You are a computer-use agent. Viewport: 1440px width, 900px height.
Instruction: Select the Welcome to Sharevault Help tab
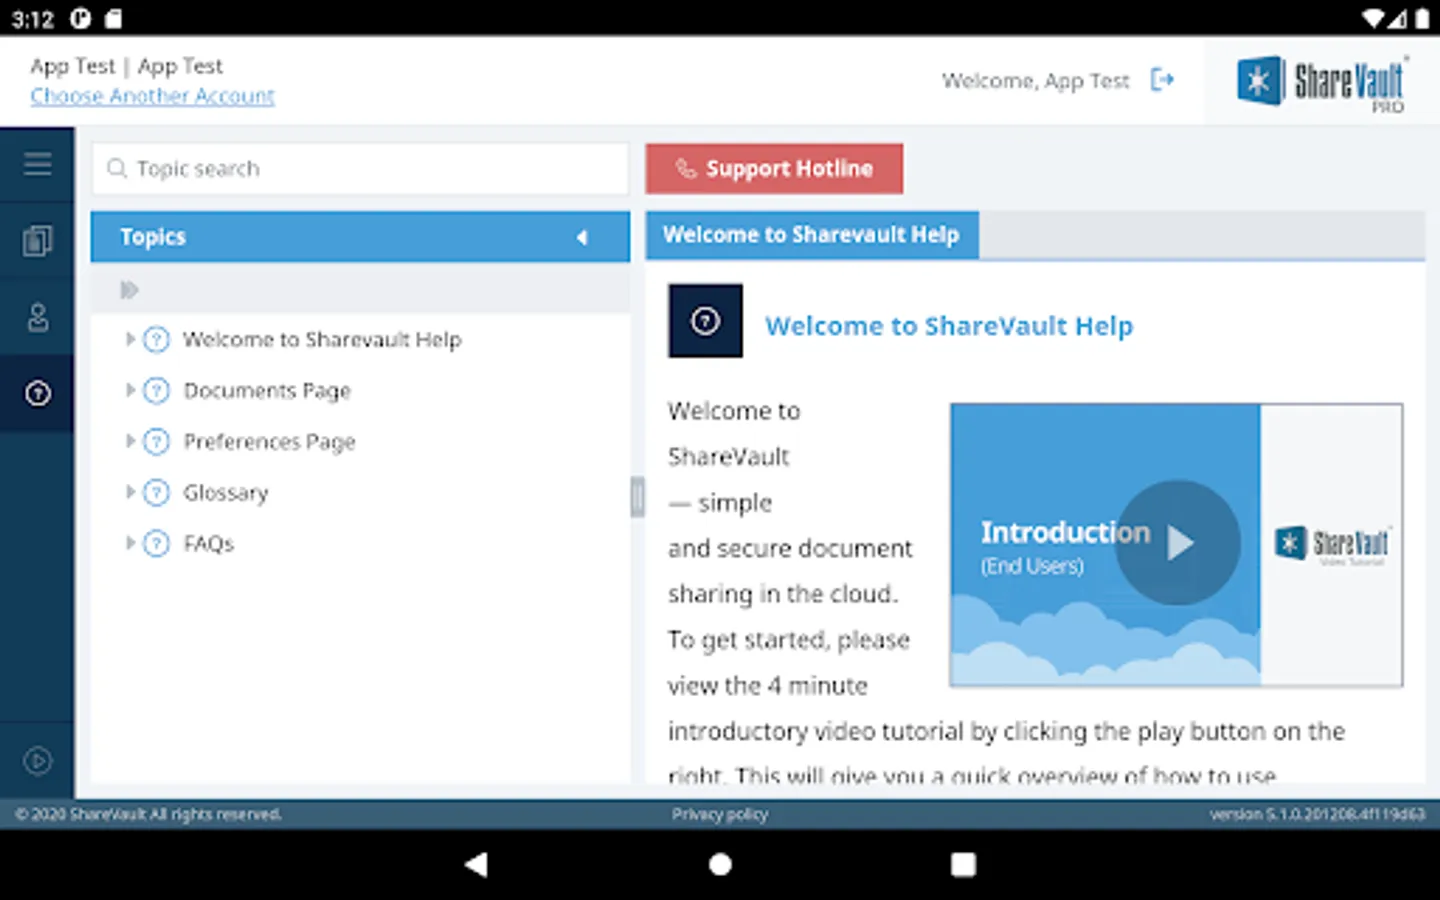coord(812,235)
